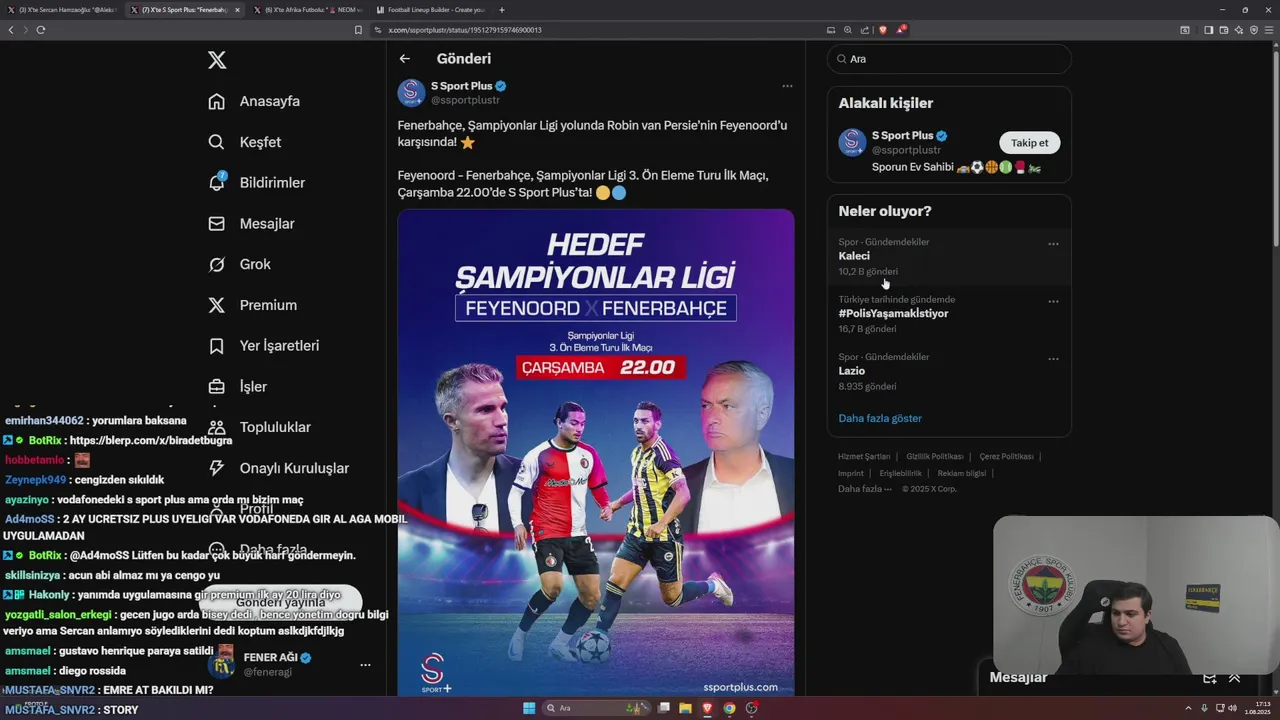Open more options for #PolisYaşamakİstiyor trend
This screenshot has width=1280, height=720.
point(1053,301)
